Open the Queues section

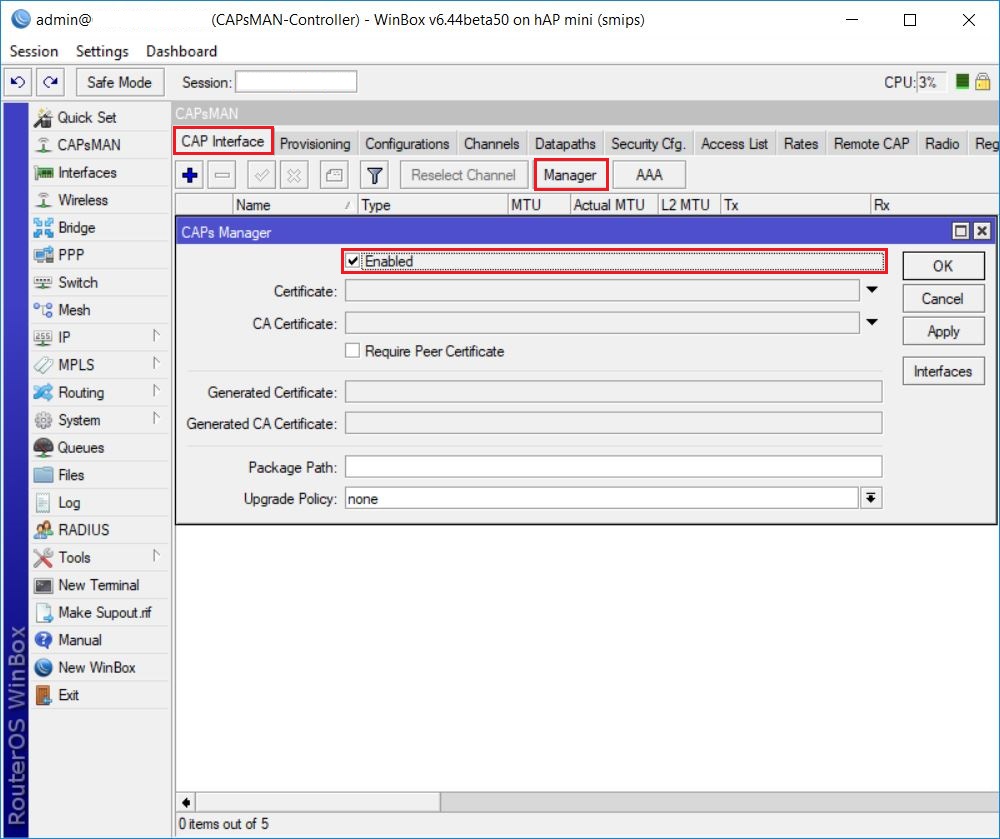80,448
